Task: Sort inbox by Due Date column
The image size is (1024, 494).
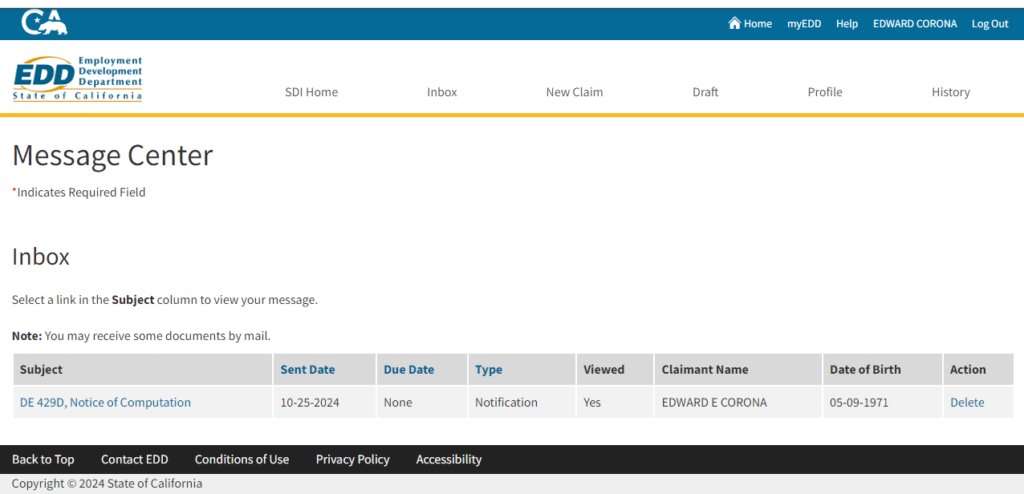Action: [408, 369]
